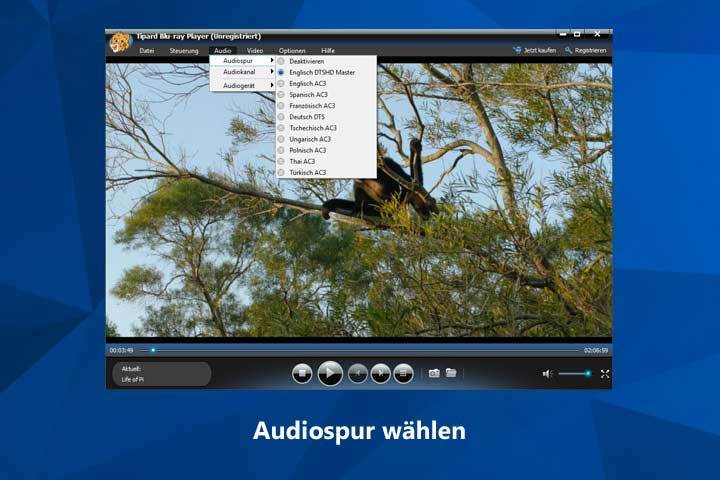Open the snapshot folder icon
This screenshot has width=720, height=480.
click(x=451, y=373)
